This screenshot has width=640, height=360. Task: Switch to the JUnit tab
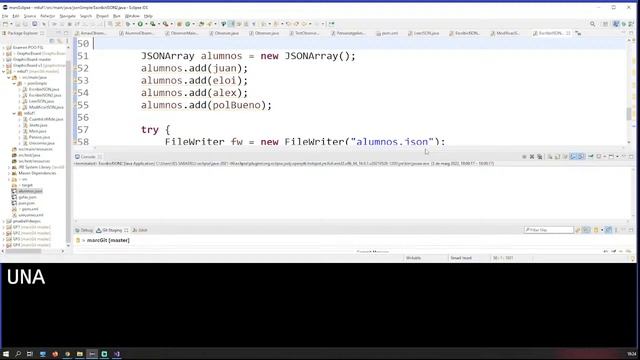point(140,230)
